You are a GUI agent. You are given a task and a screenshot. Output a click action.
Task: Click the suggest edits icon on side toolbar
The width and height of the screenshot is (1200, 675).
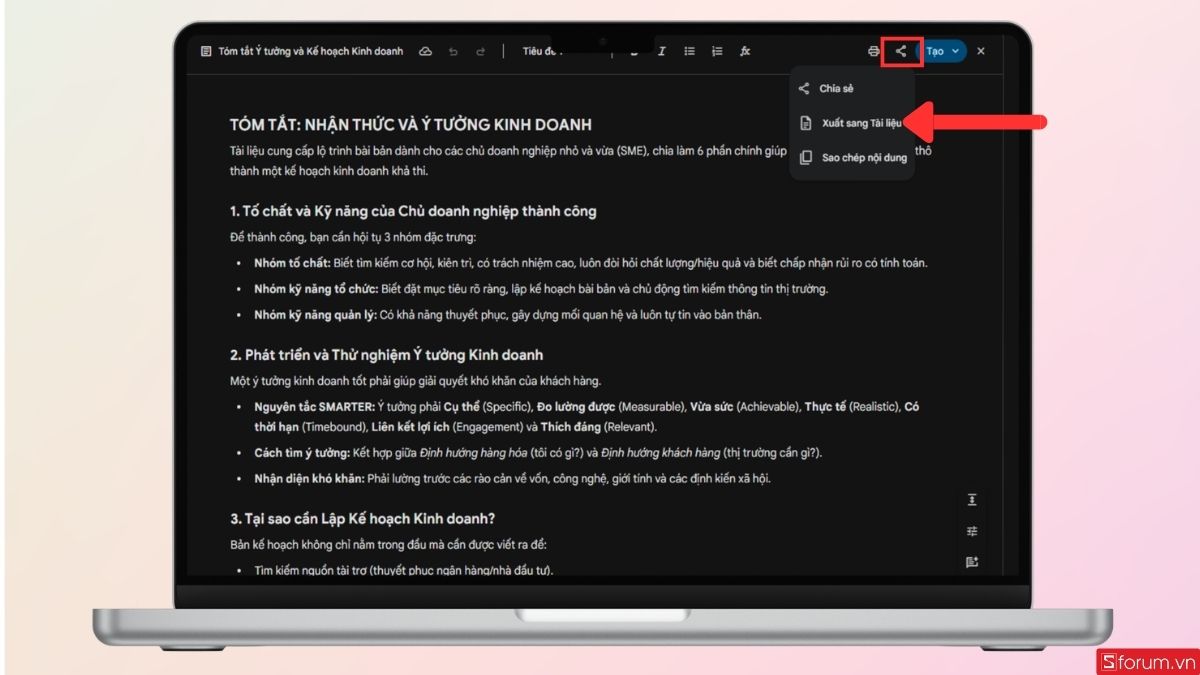972,562
